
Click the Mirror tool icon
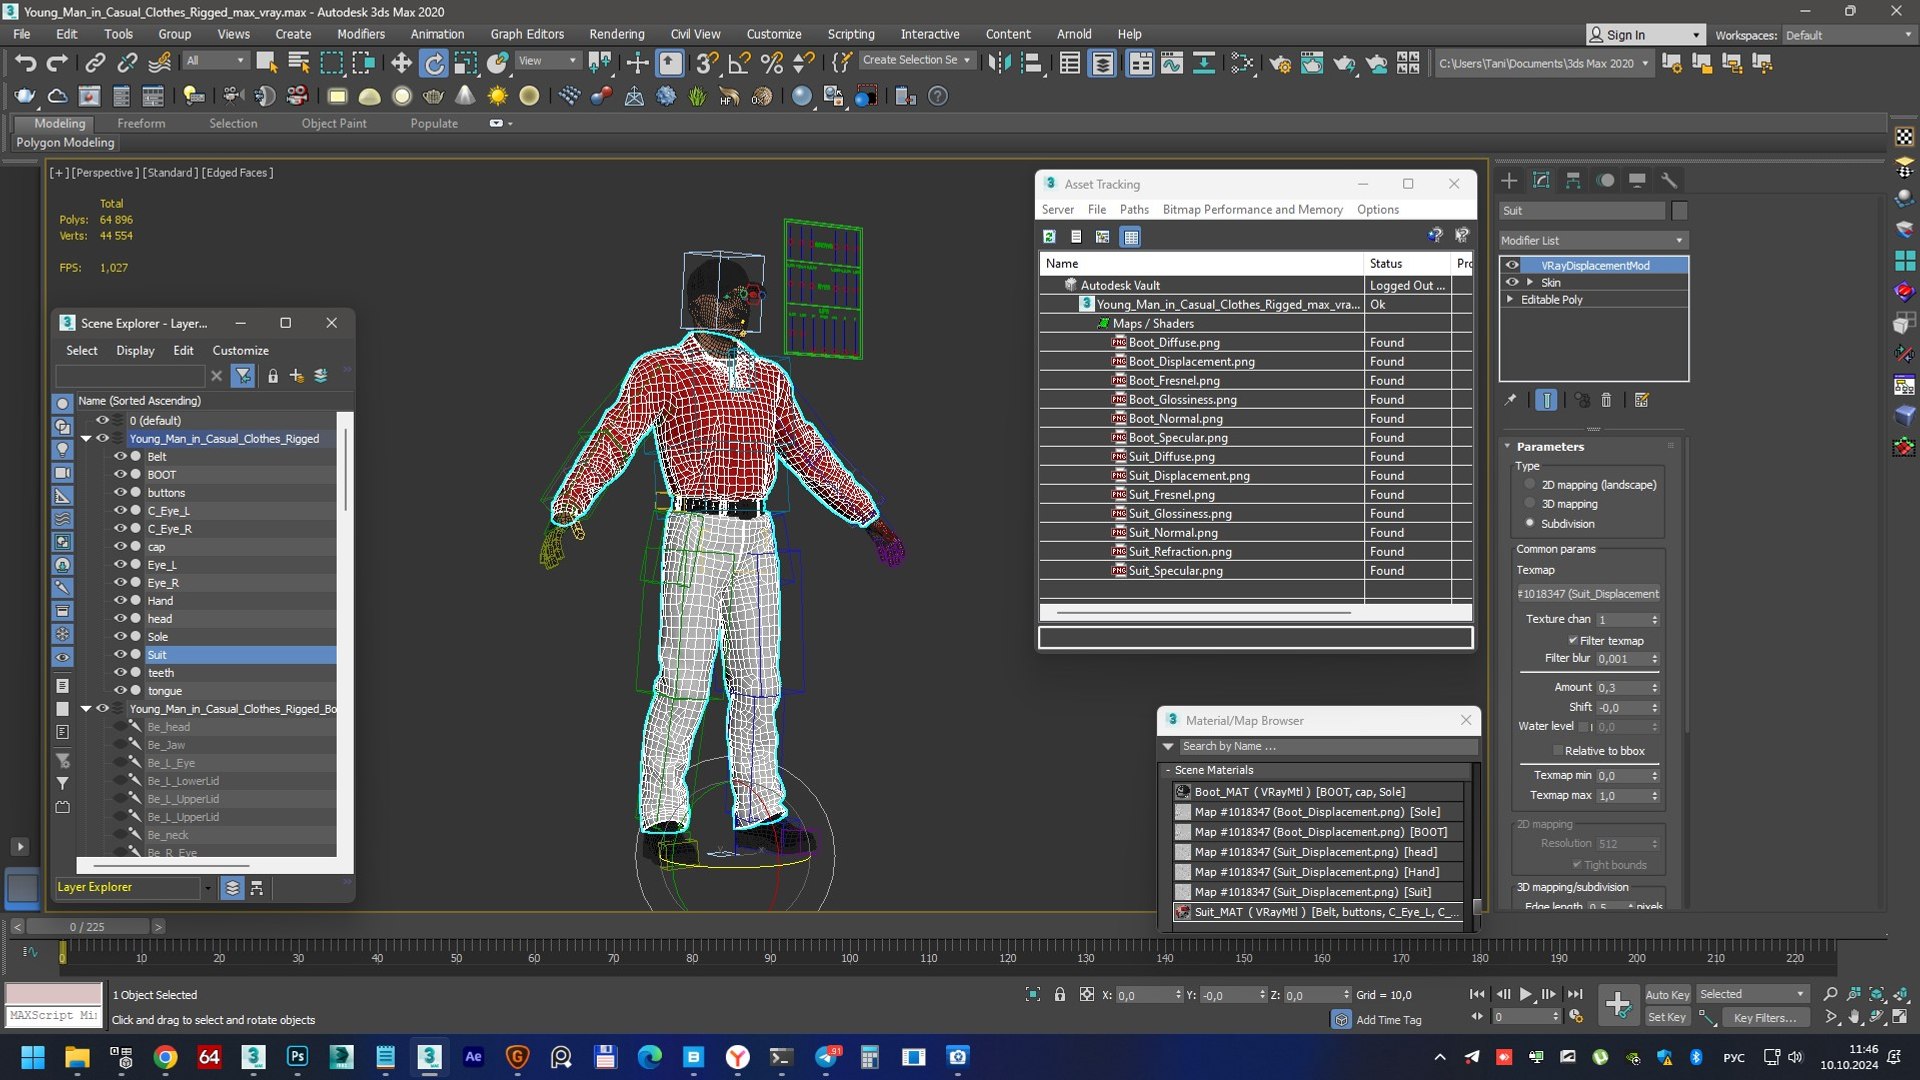click(x=999, y=63)
